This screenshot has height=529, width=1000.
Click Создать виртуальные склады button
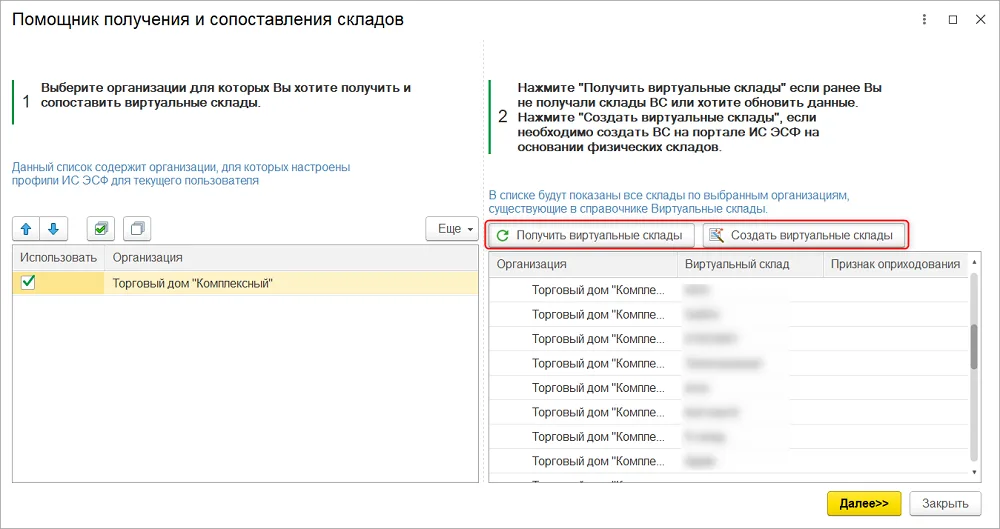coord(804,235)
